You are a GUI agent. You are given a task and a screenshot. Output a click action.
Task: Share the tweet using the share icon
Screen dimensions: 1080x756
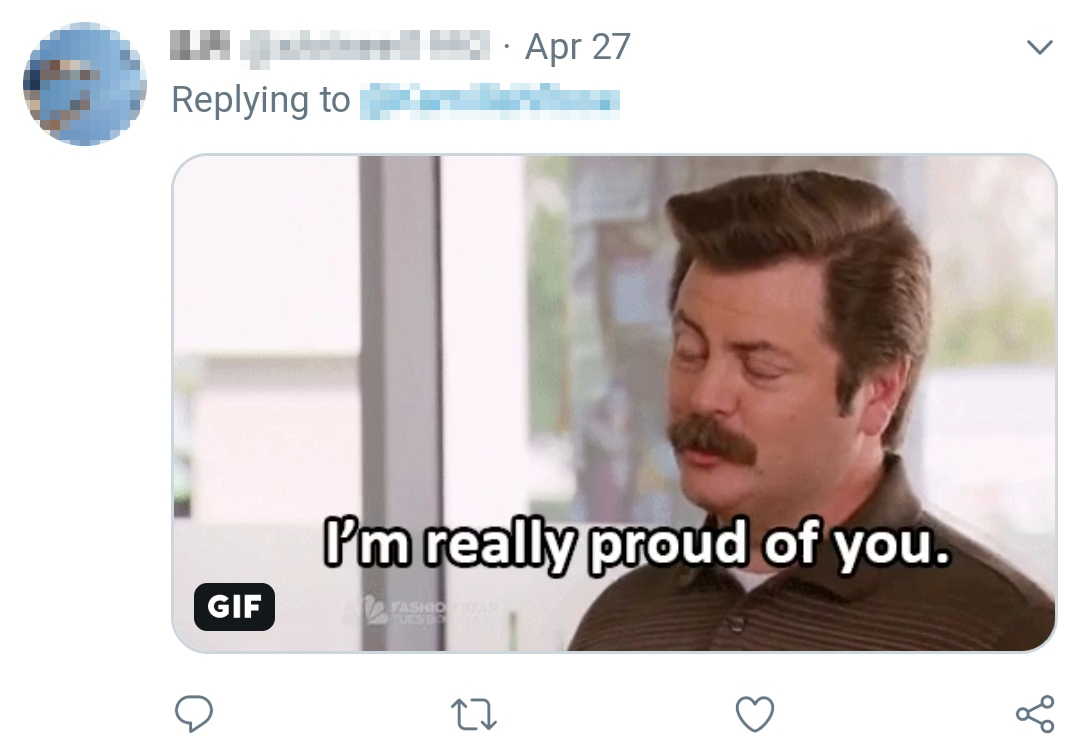1034,714
